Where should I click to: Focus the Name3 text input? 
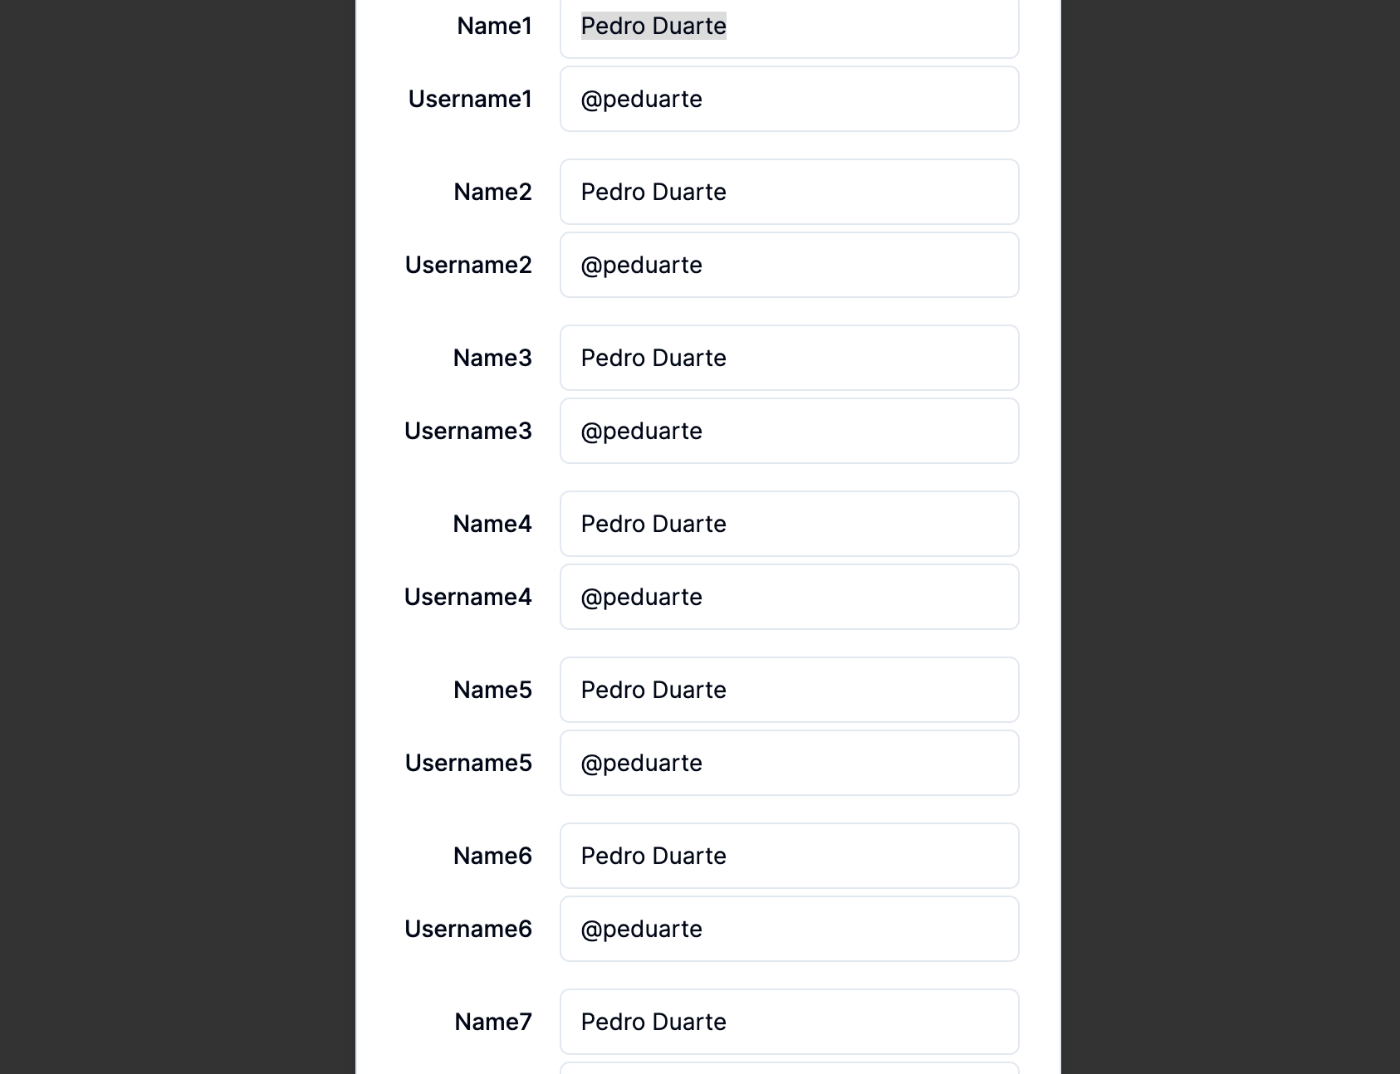click(789, 358)
